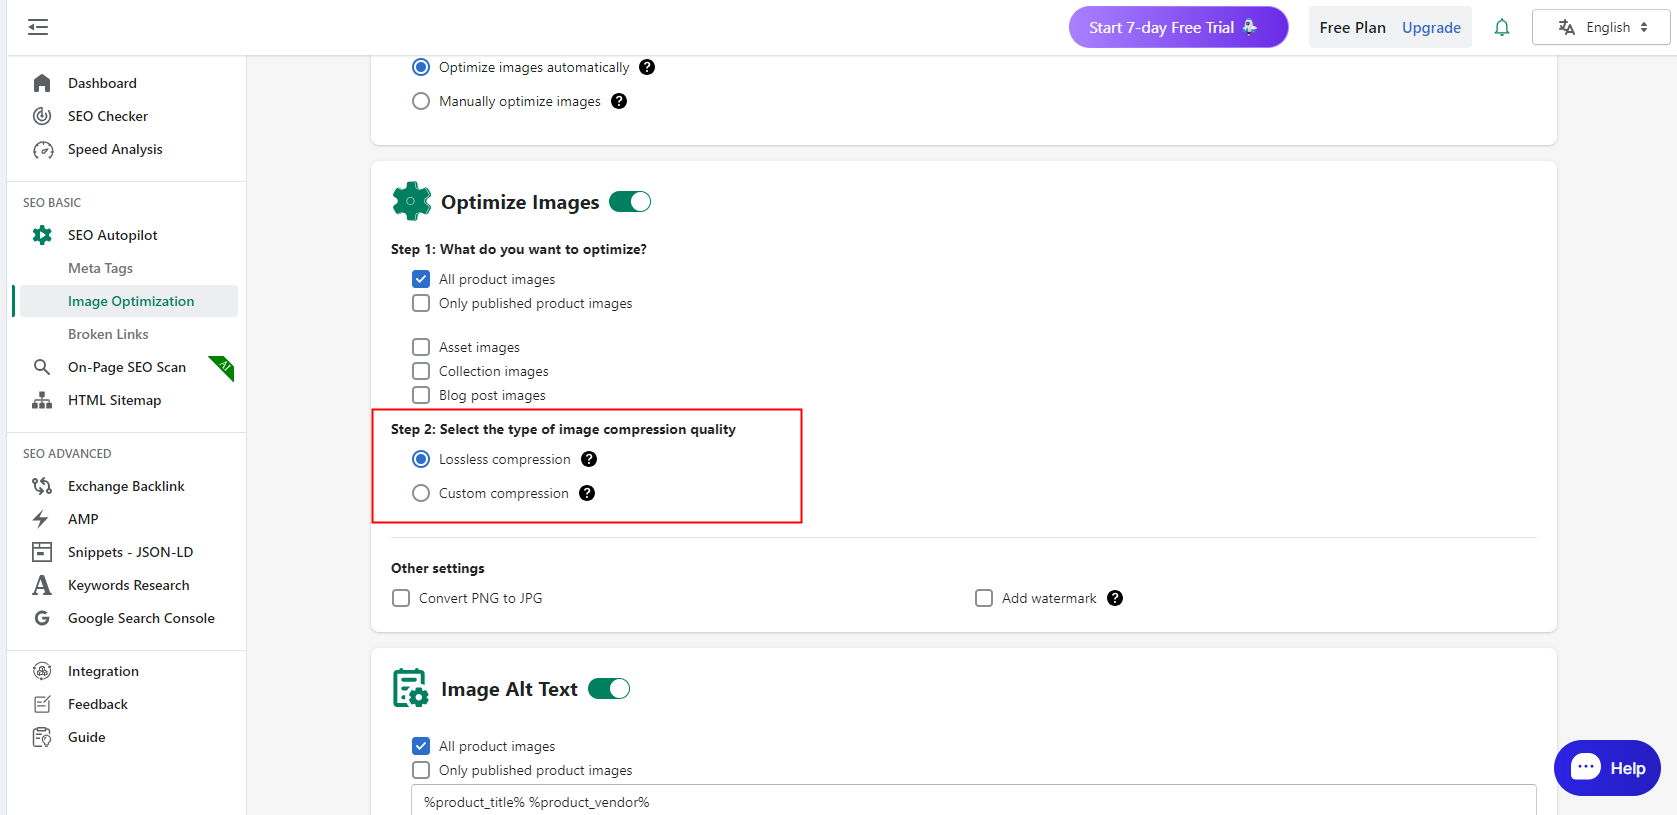The image size is (1677, 815).
Task: Select the Custom compression radio button
Action: click(x=421, y=493)
